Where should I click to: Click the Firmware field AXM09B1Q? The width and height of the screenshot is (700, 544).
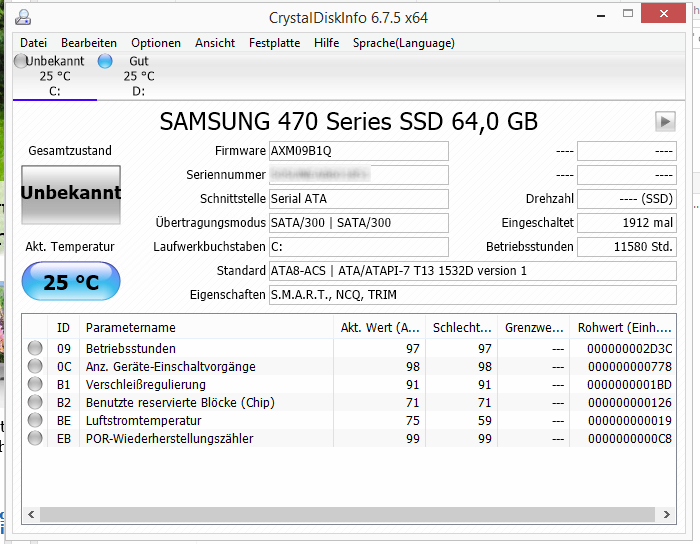[x=358, y=151]
